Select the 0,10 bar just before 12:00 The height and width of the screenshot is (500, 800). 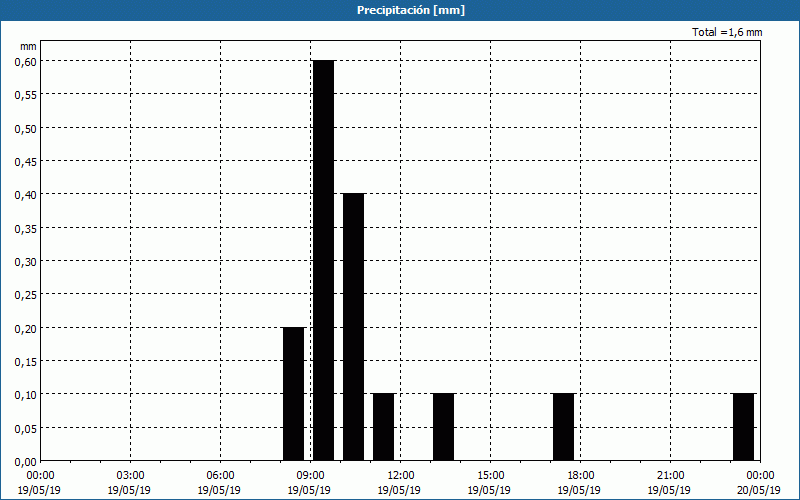point(384,427)
